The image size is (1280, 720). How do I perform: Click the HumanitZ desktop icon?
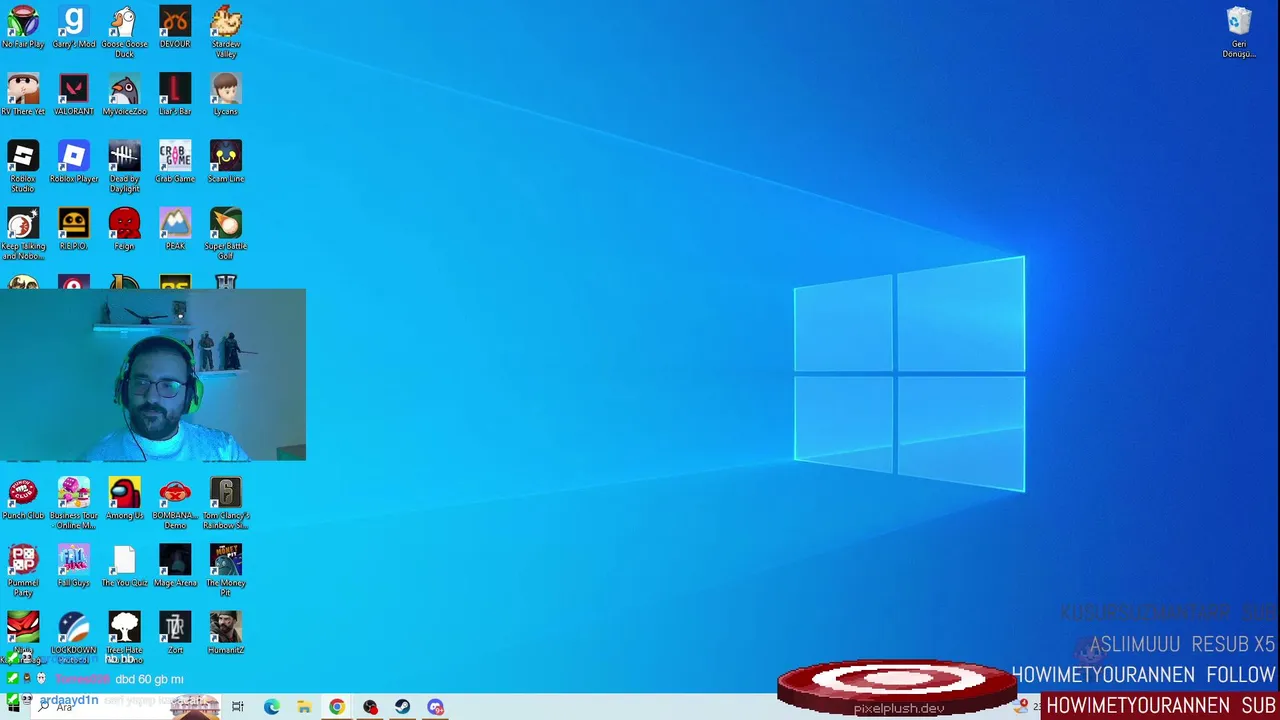tap(226, 633)
